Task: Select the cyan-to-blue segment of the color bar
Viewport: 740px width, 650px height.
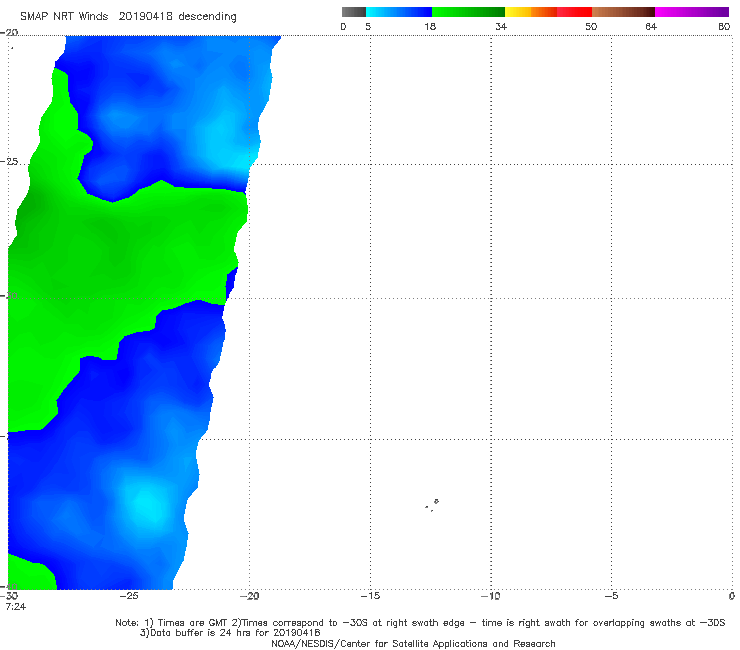Action: [x=399, y=12]
